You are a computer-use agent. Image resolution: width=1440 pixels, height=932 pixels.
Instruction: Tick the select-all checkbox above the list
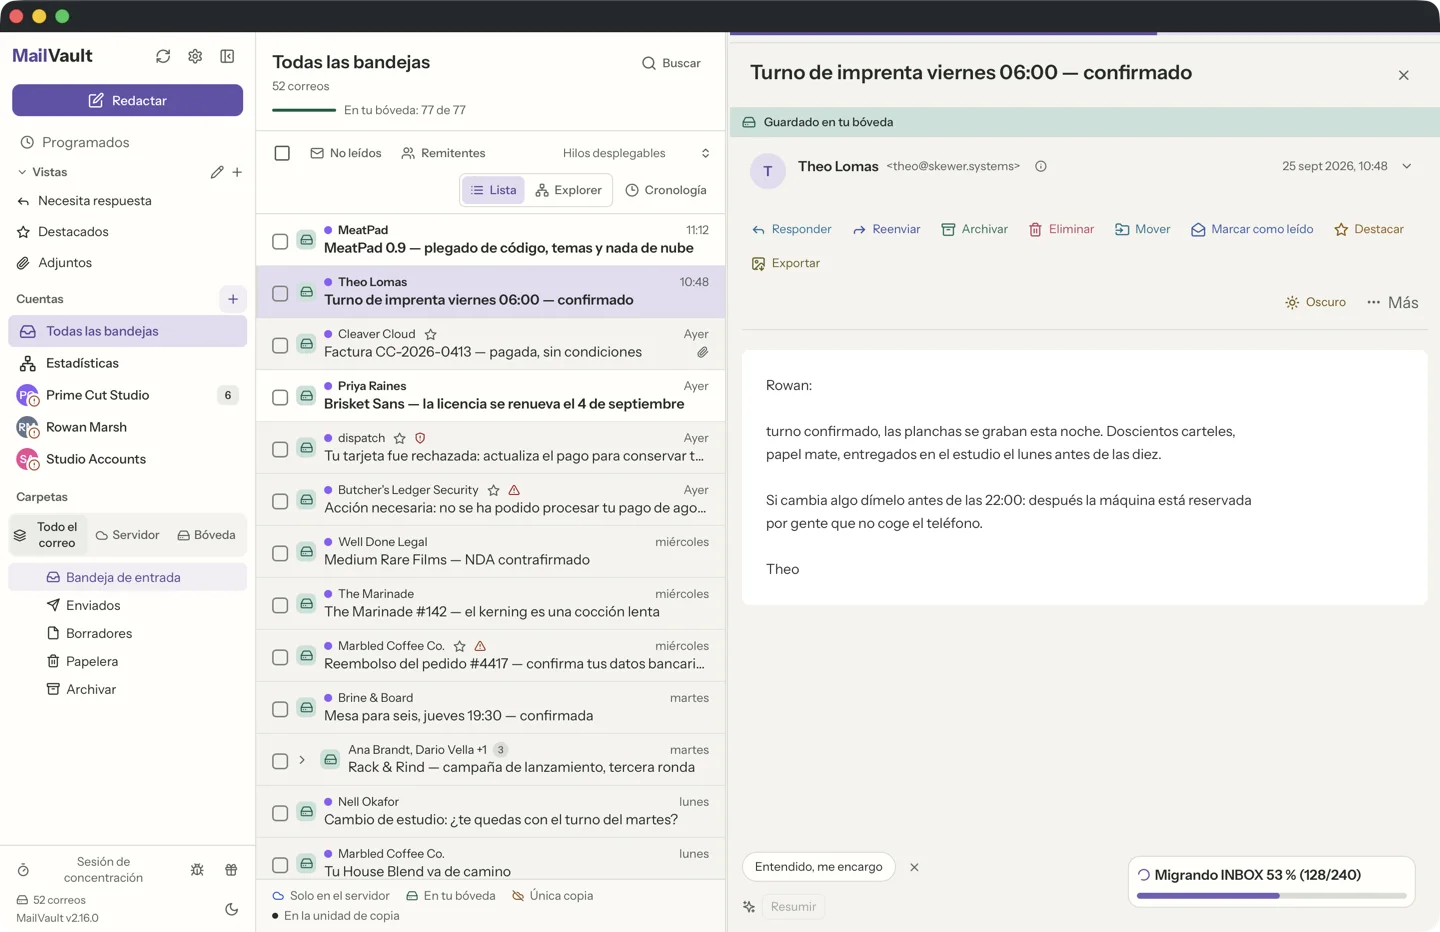[282, 153]
